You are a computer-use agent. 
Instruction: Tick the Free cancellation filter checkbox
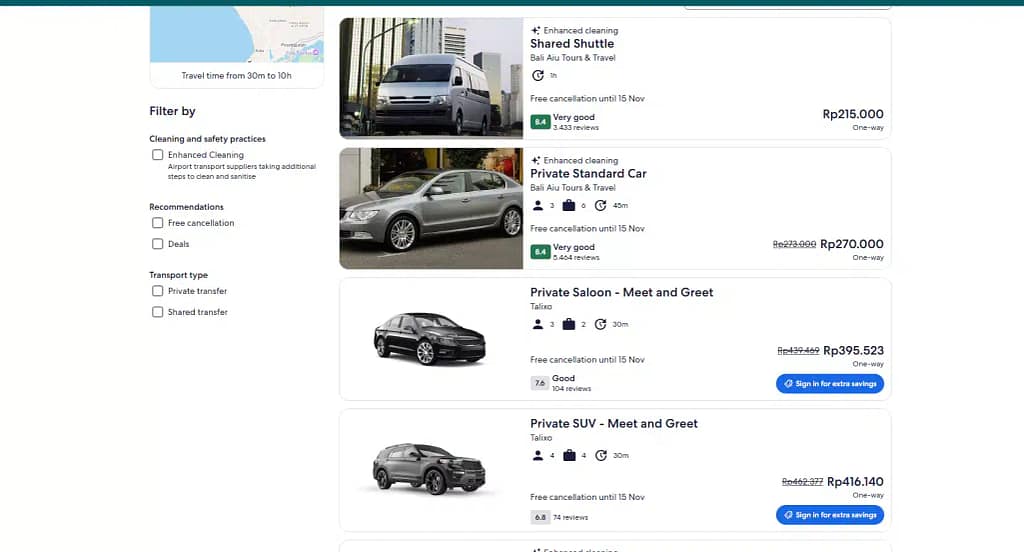(157, 223)
